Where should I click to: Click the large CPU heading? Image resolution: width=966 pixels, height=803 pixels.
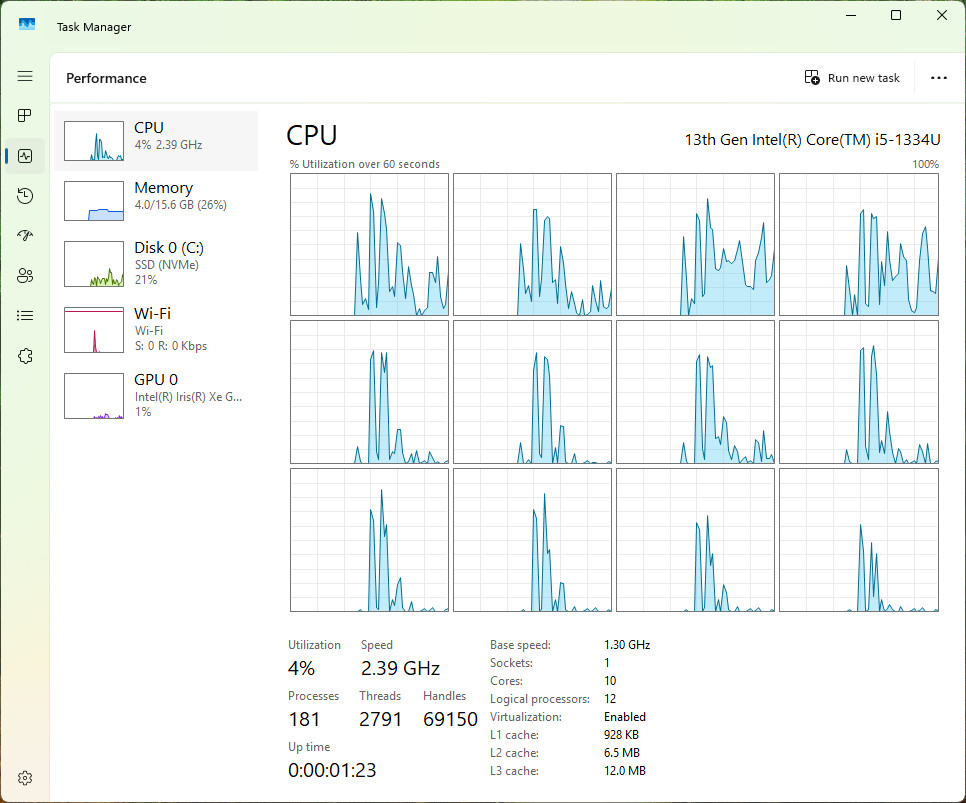tap(312, 136)
